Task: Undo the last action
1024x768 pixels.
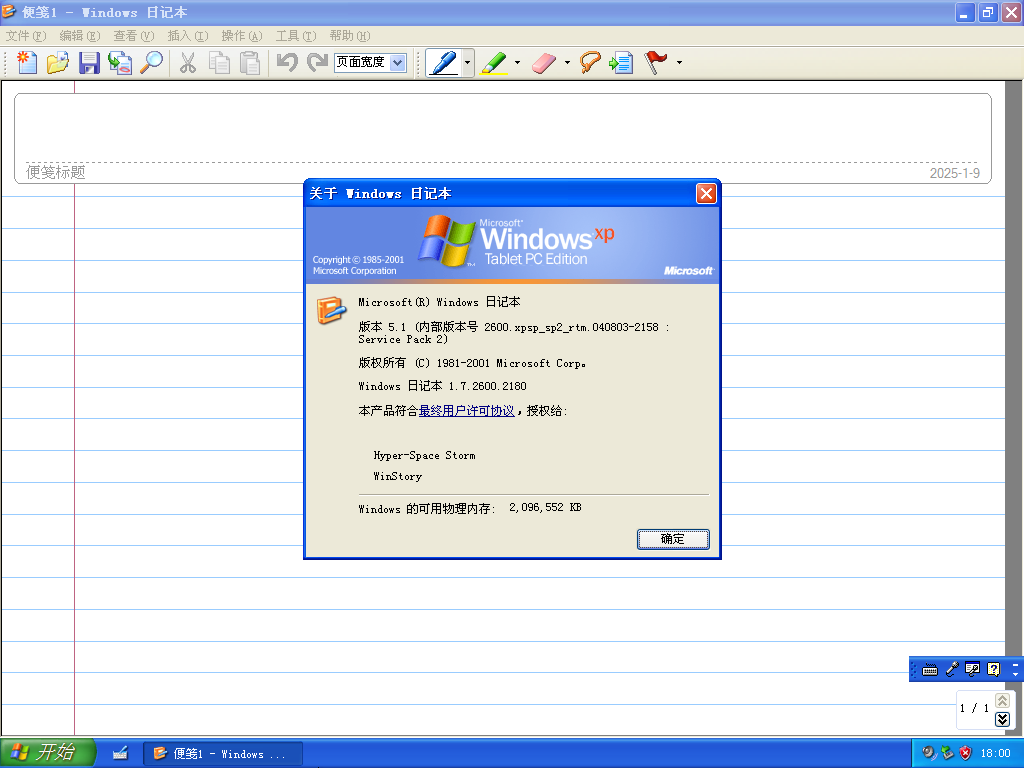Action: [287, 63]
